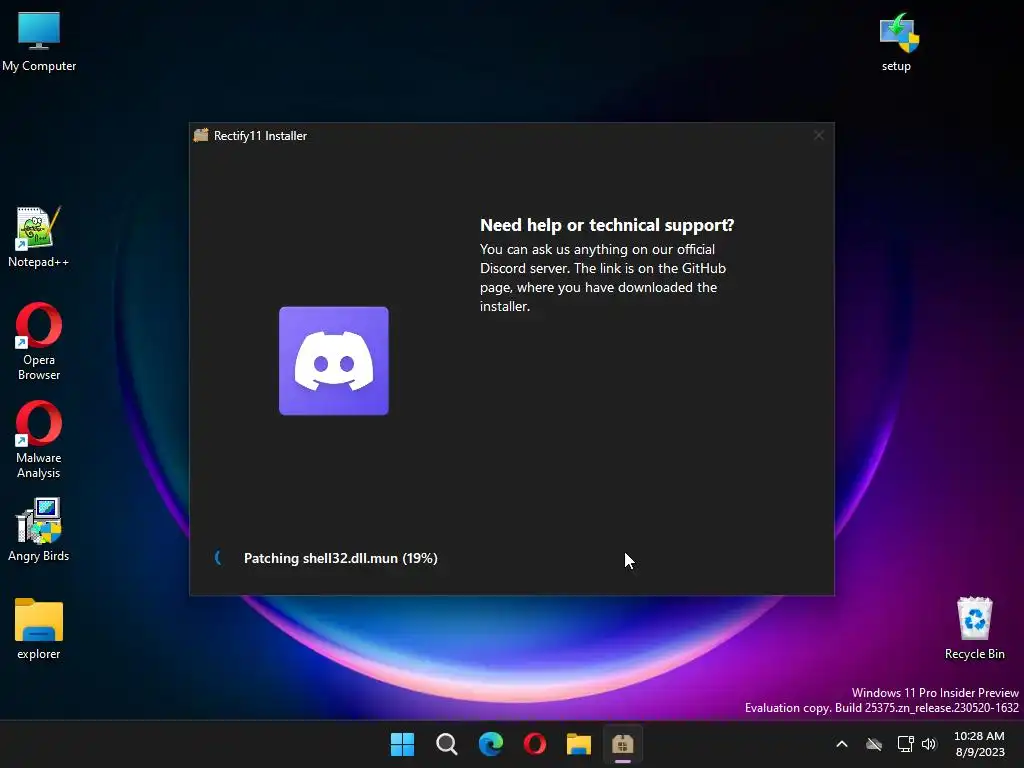Click the Discord server help paragraph
The width and height of the screenshot is (1024, 768).
point(603,278)
